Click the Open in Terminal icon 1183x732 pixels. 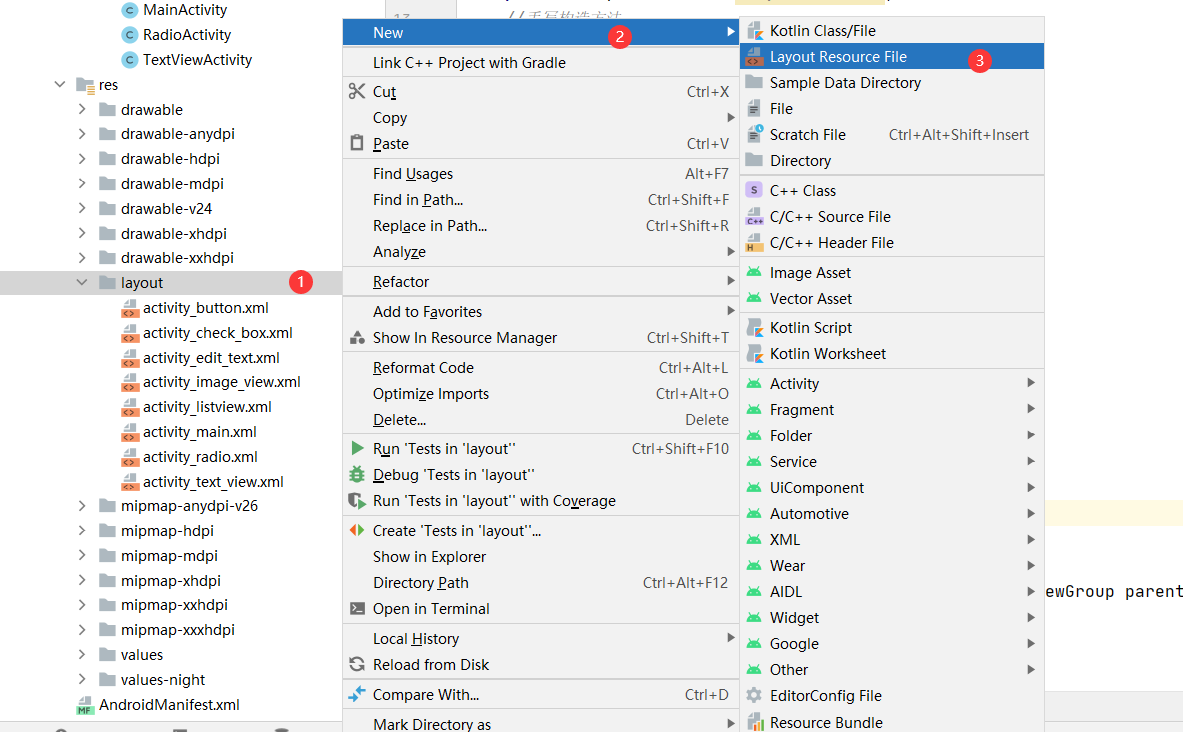357,609
